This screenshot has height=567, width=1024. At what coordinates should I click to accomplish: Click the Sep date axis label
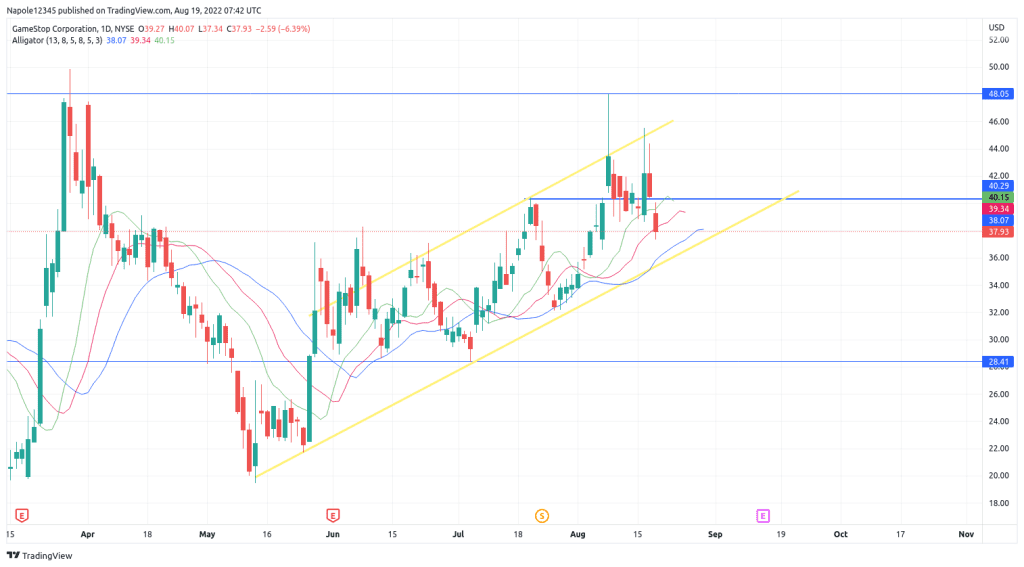[x=715, y=534]
